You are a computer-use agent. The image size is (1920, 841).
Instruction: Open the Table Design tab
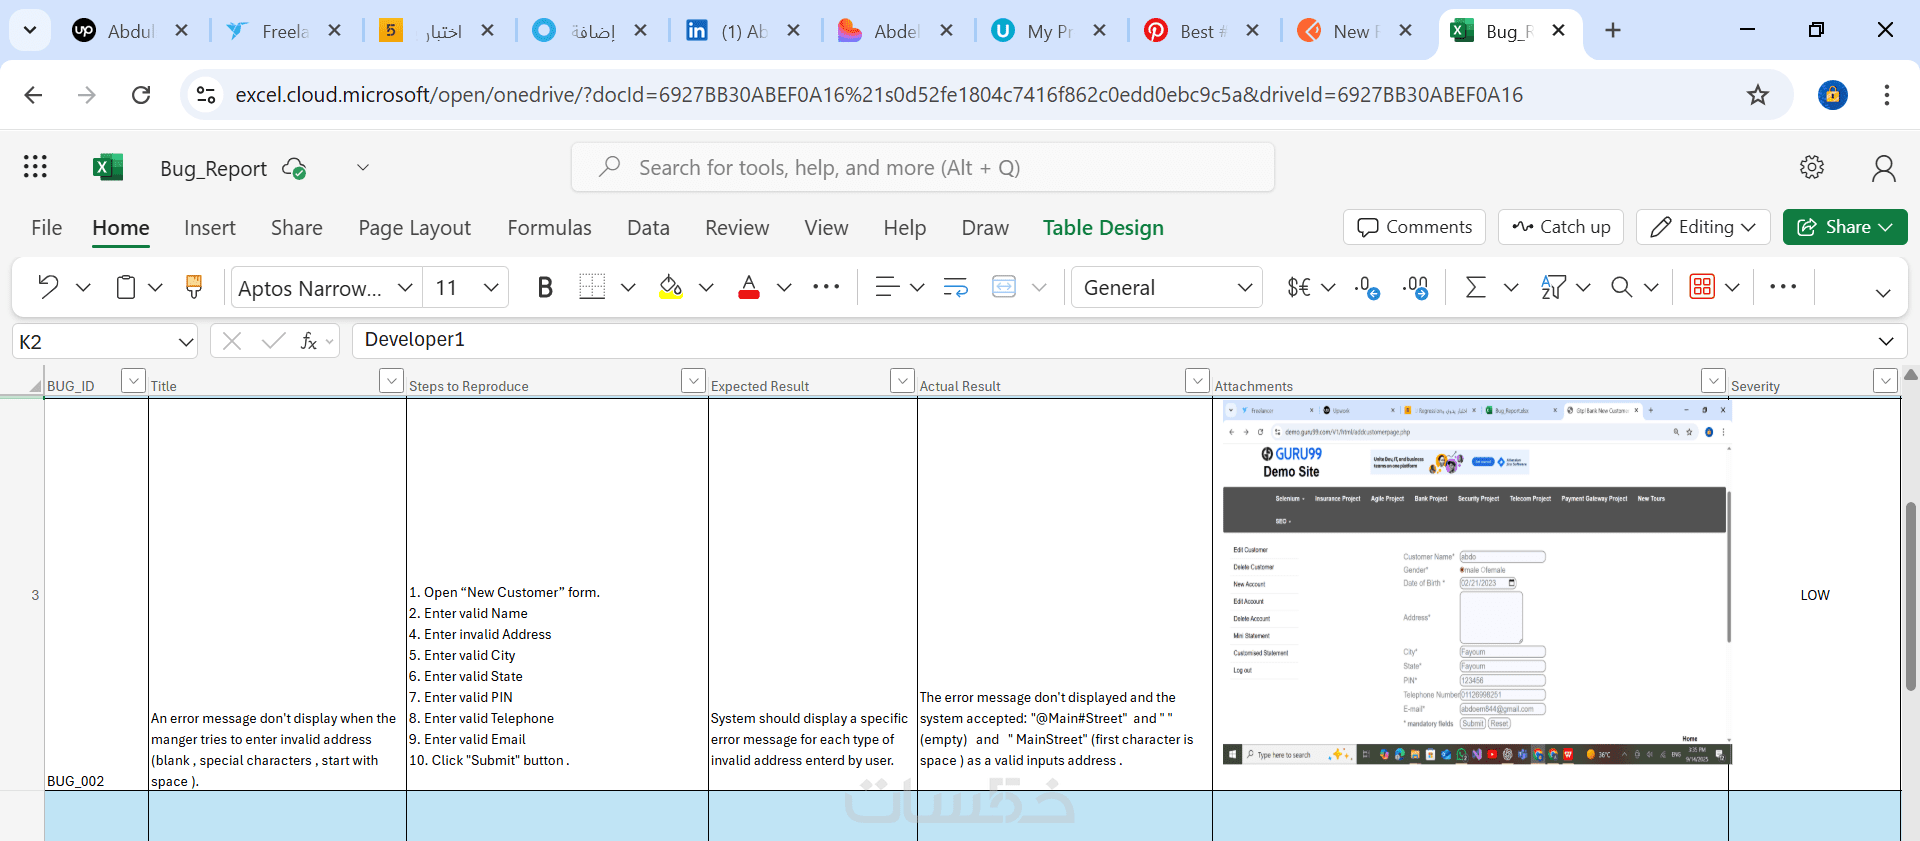1103,228
